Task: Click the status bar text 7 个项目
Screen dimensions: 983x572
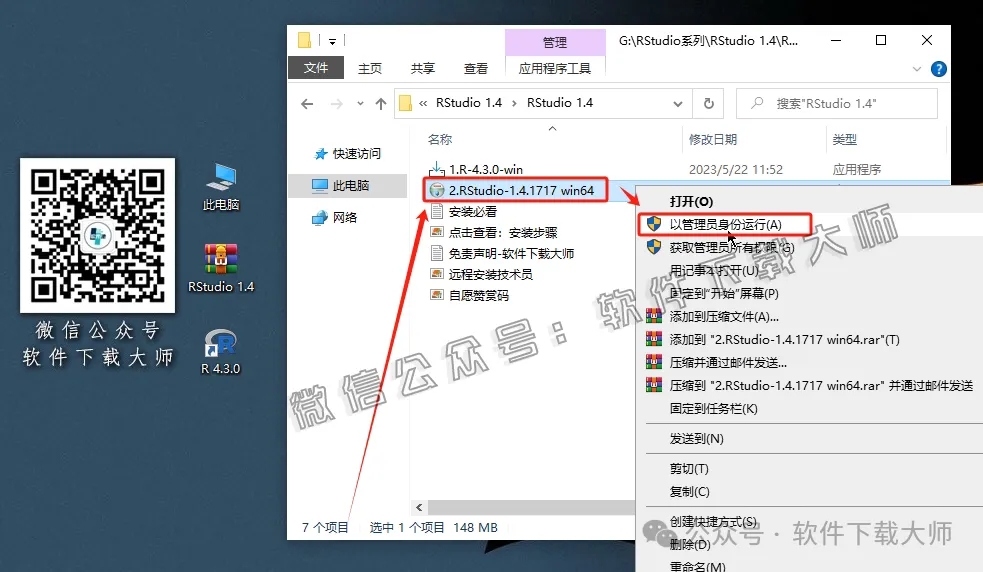Action: pos(325,527)
